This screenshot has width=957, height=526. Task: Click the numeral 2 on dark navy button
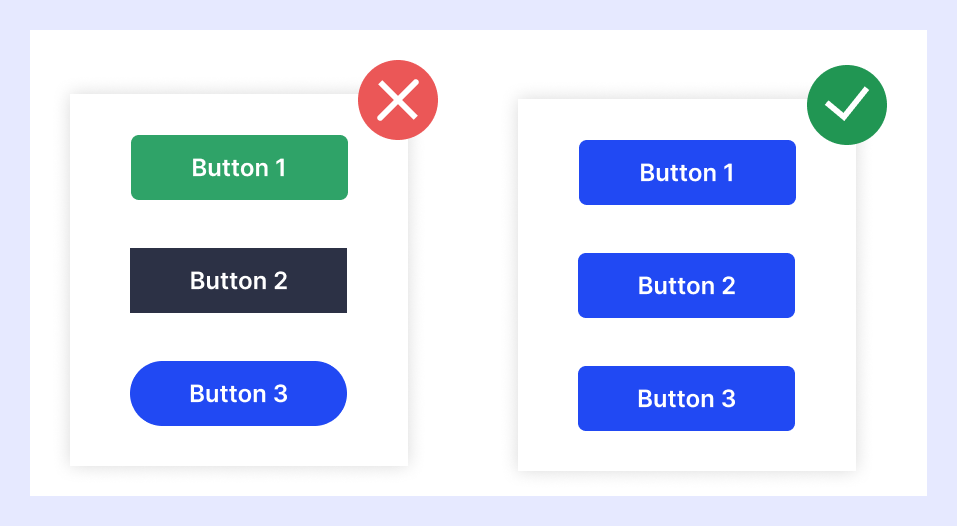280,281
